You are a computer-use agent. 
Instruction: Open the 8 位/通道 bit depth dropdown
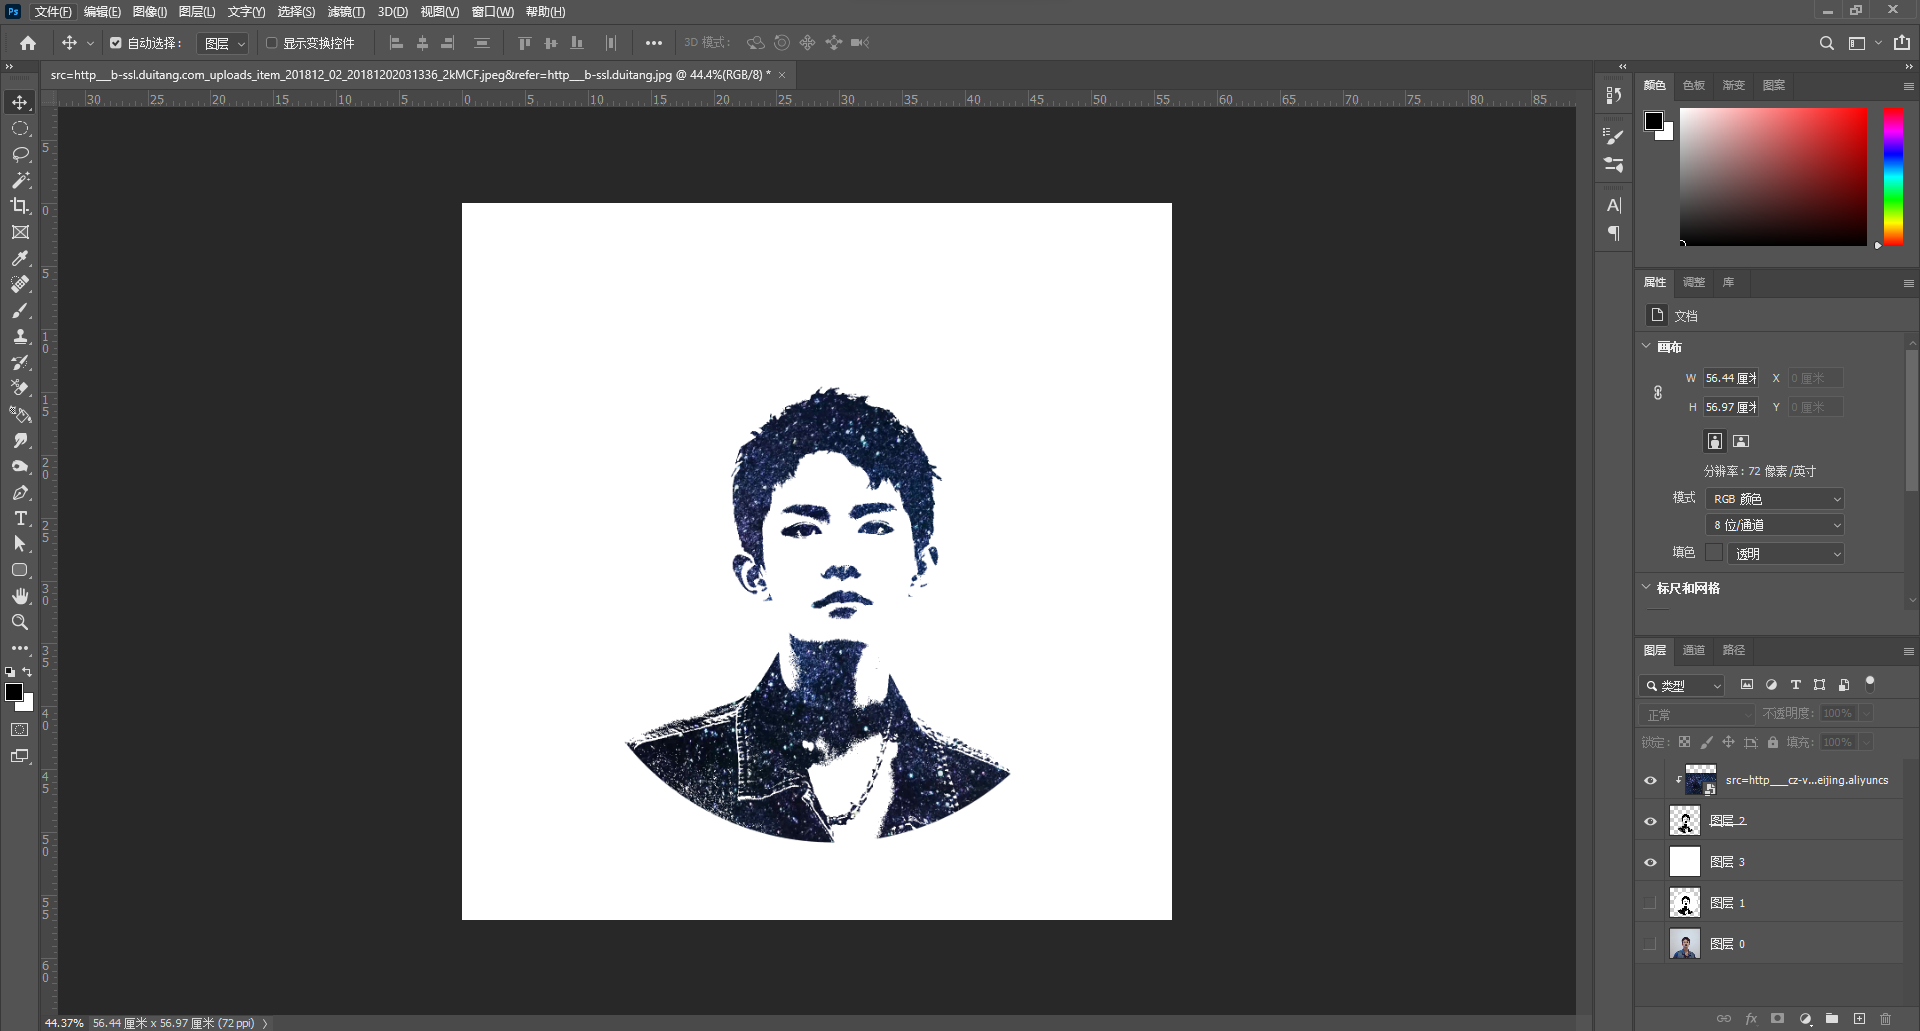click(x=1775, y=525)
